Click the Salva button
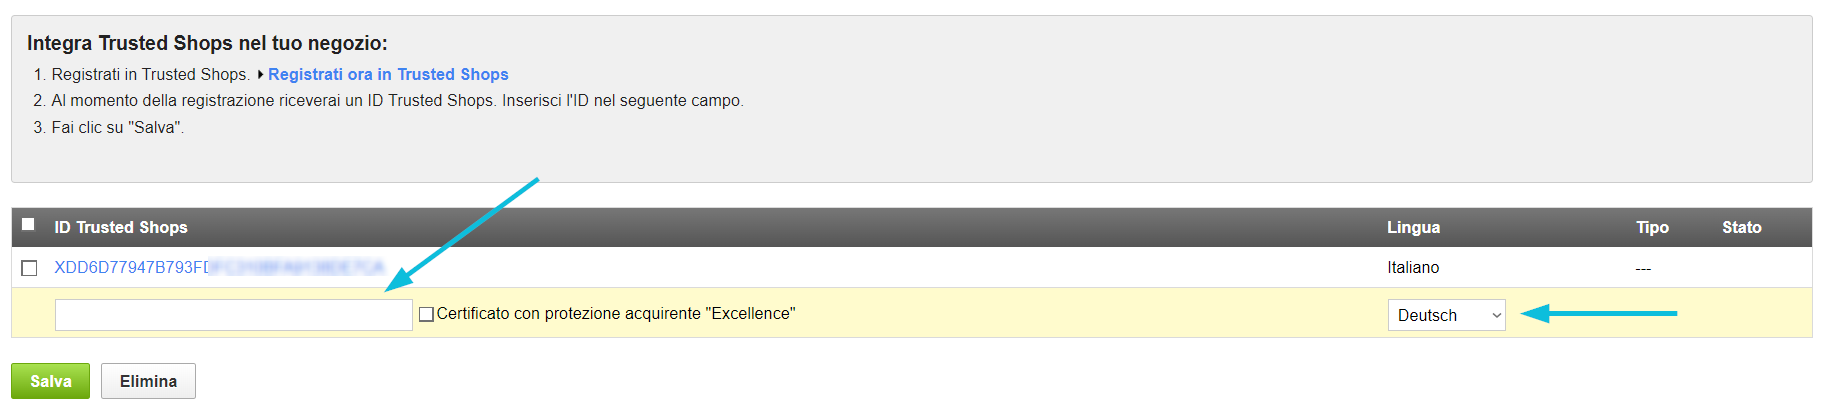 [50, 381]
